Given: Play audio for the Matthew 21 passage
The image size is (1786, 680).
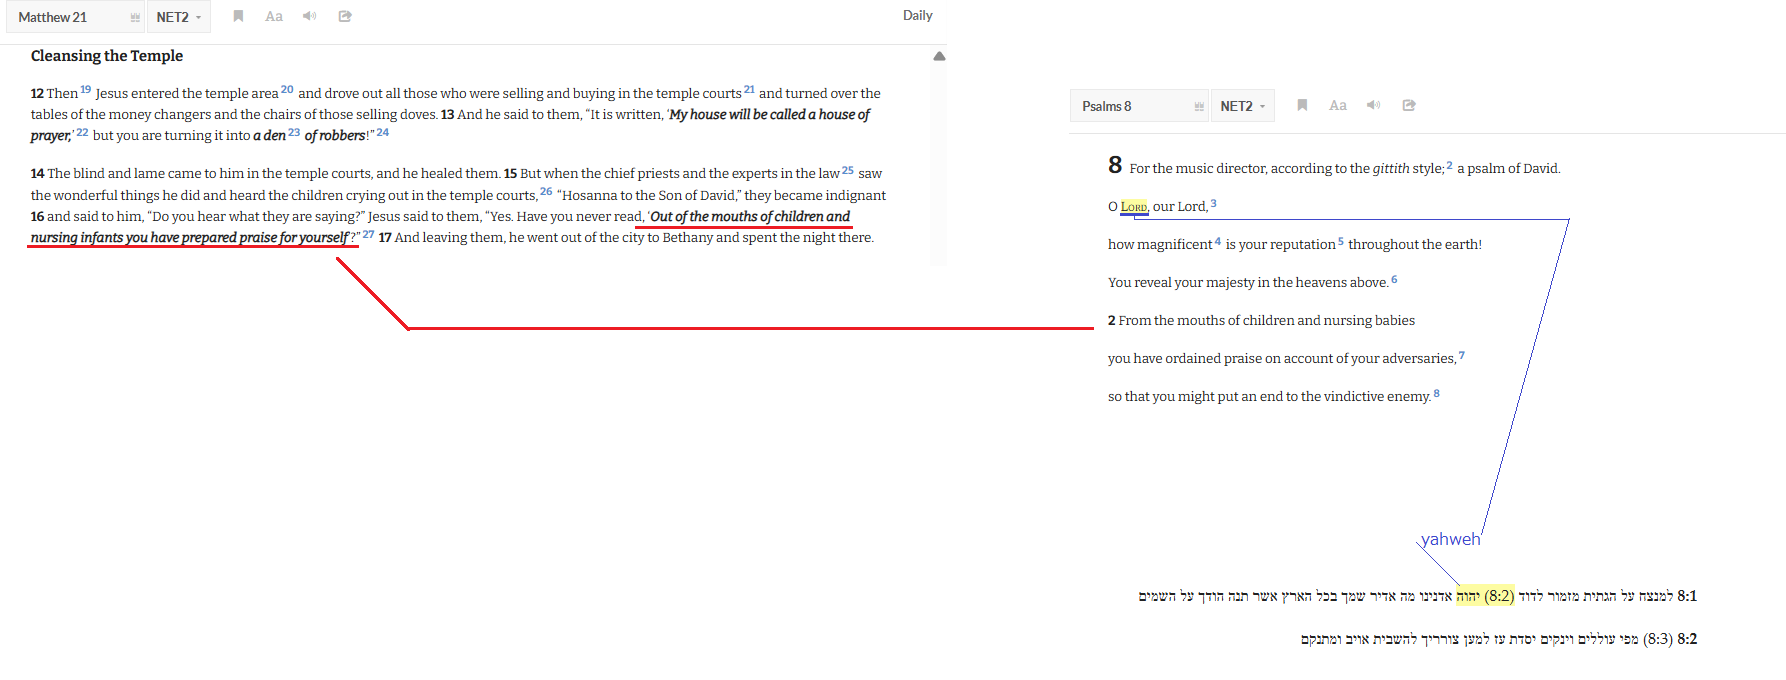Looking at the screenshot, I should (310, 16).
